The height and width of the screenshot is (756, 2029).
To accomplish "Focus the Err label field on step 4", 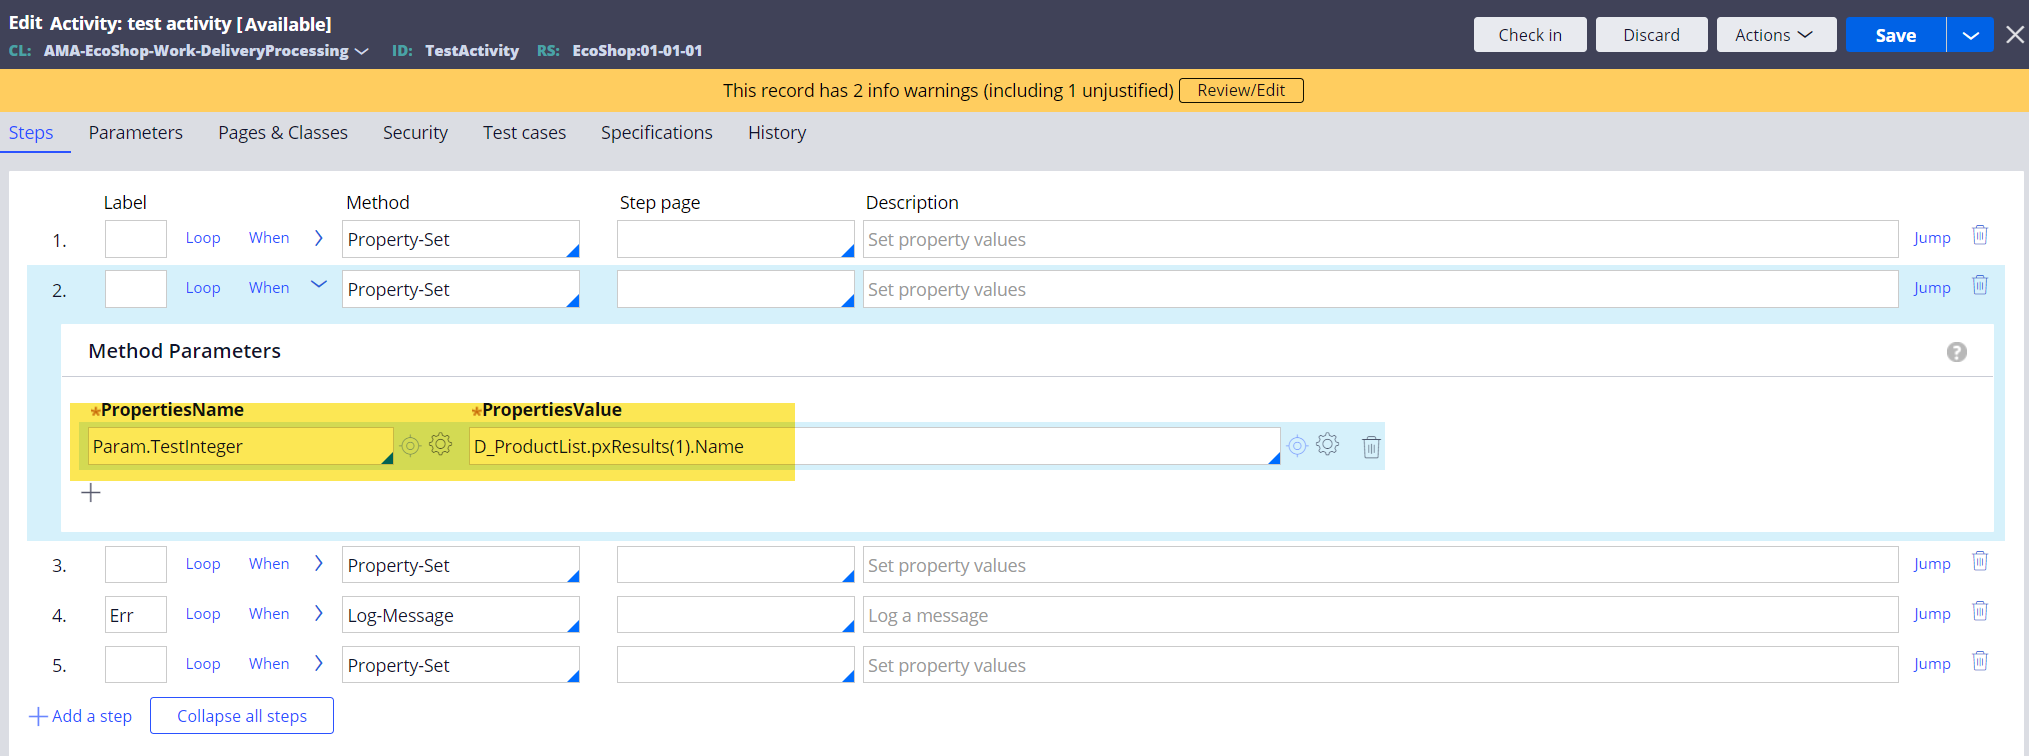I will tap(136, 615).
